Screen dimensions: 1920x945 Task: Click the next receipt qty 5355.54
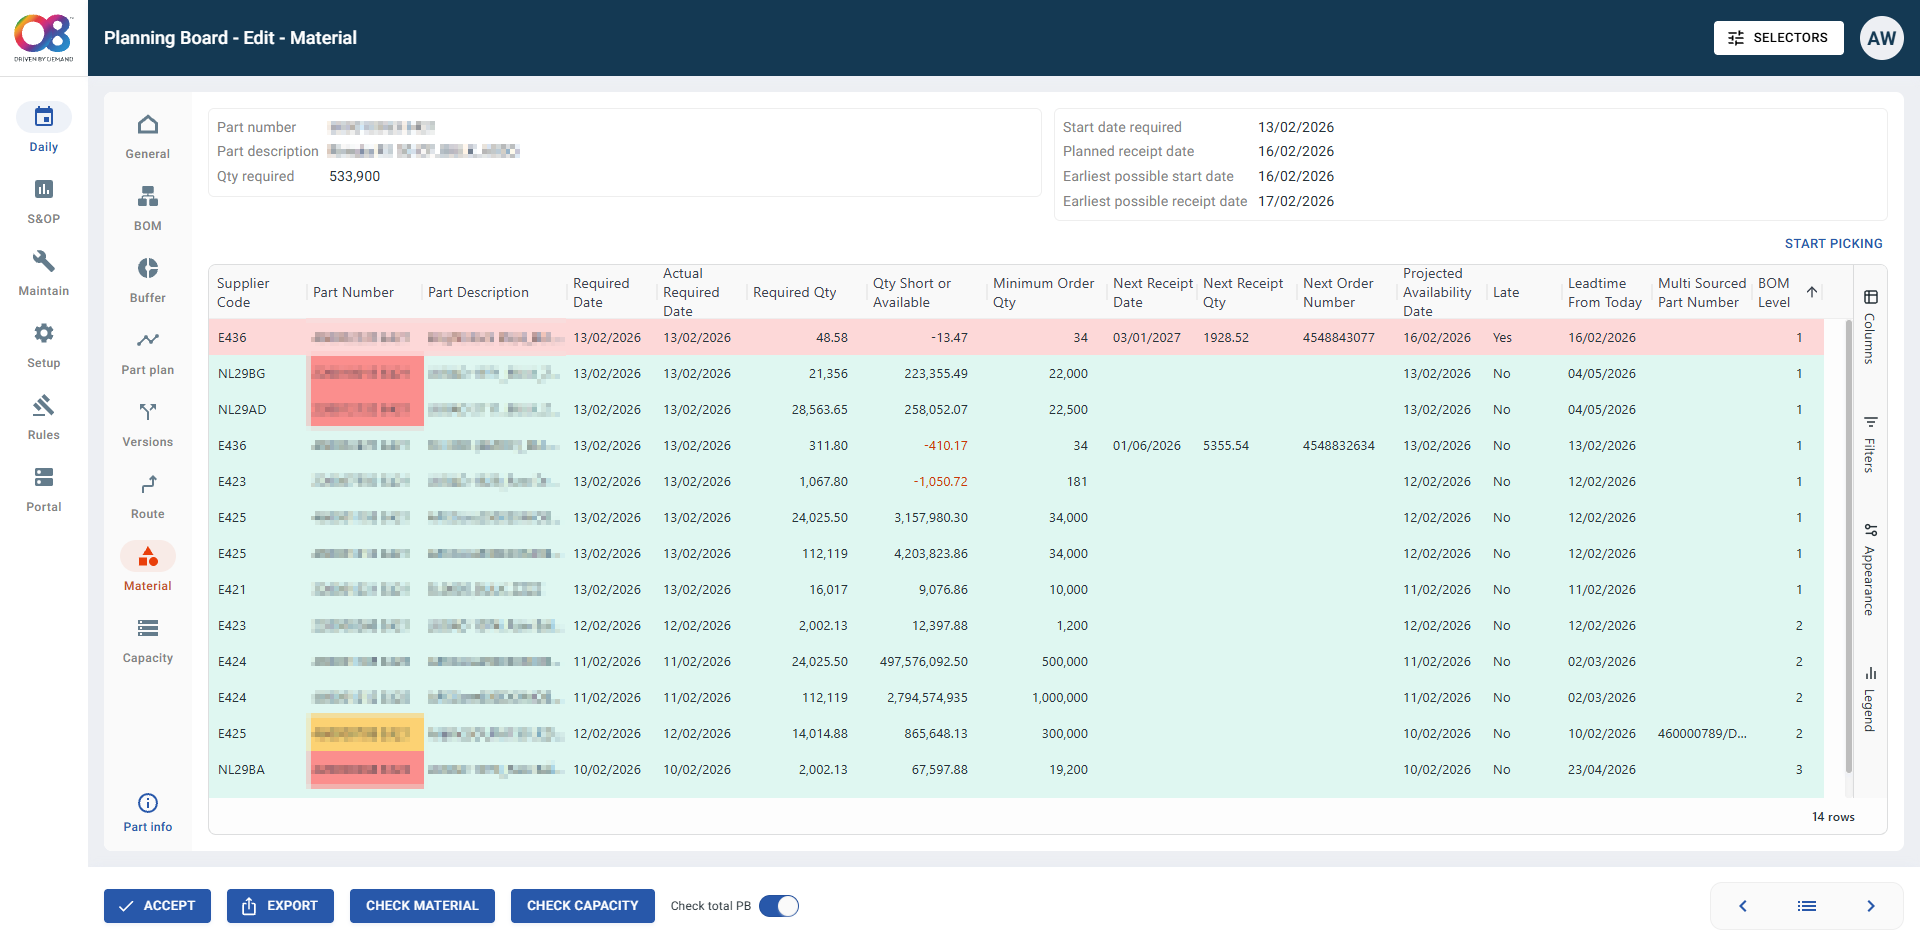click(1226, 446)
